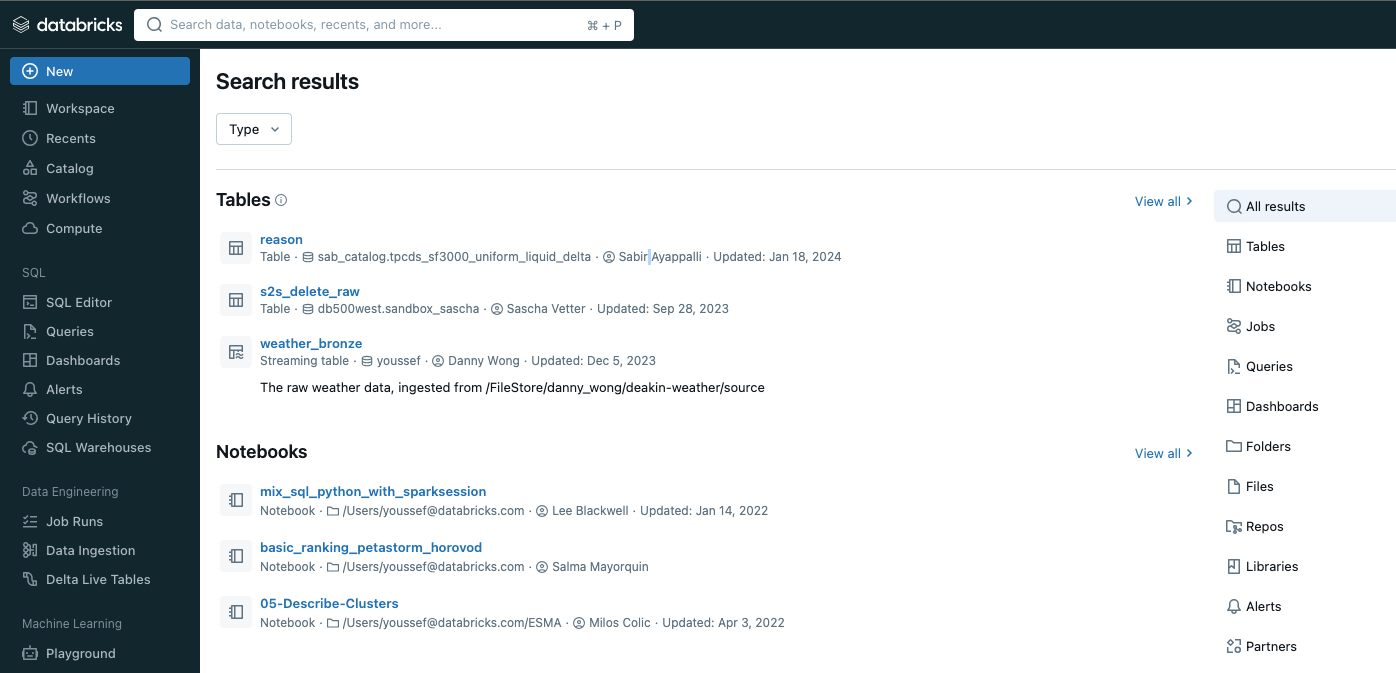Image resolution: width=1396 pixels, height=673 pixels.
Task: Click the Data Ingestion icon
Action: pos(30,550)
